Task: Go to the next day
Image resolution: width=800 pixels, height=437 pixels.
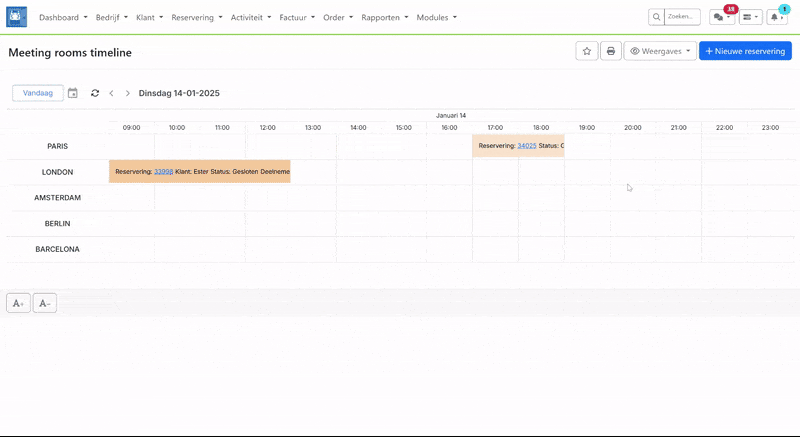Action: [x=128, y=93]
